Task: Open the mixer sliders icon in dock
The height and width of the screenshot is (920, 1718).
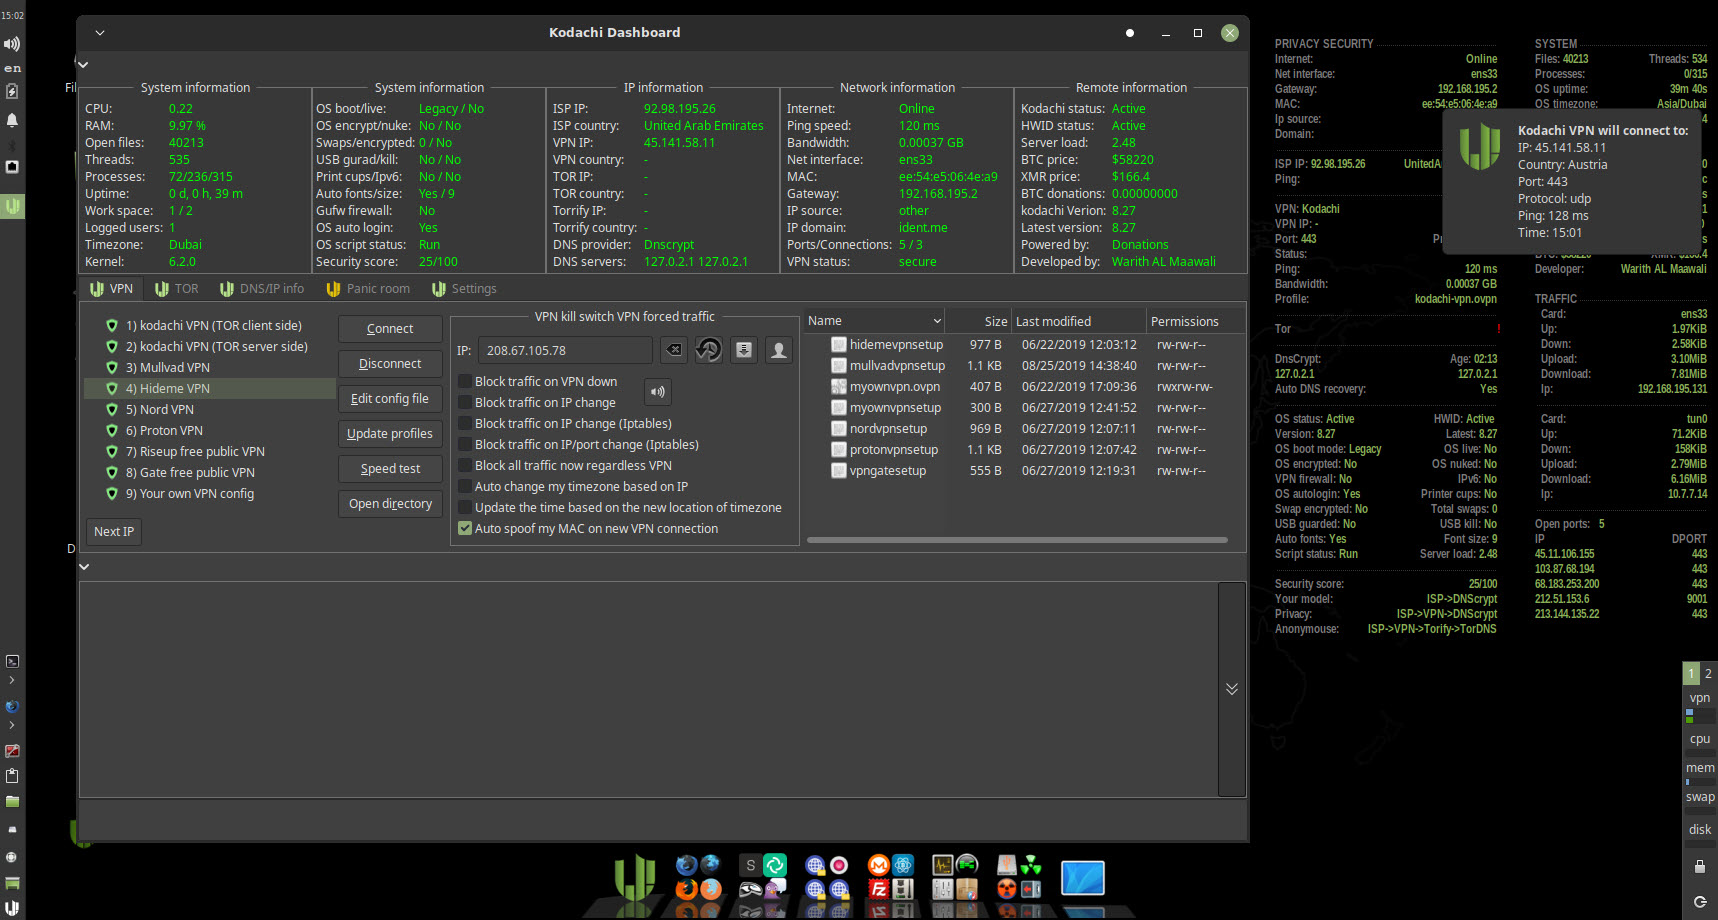Action: coord(943,889)
